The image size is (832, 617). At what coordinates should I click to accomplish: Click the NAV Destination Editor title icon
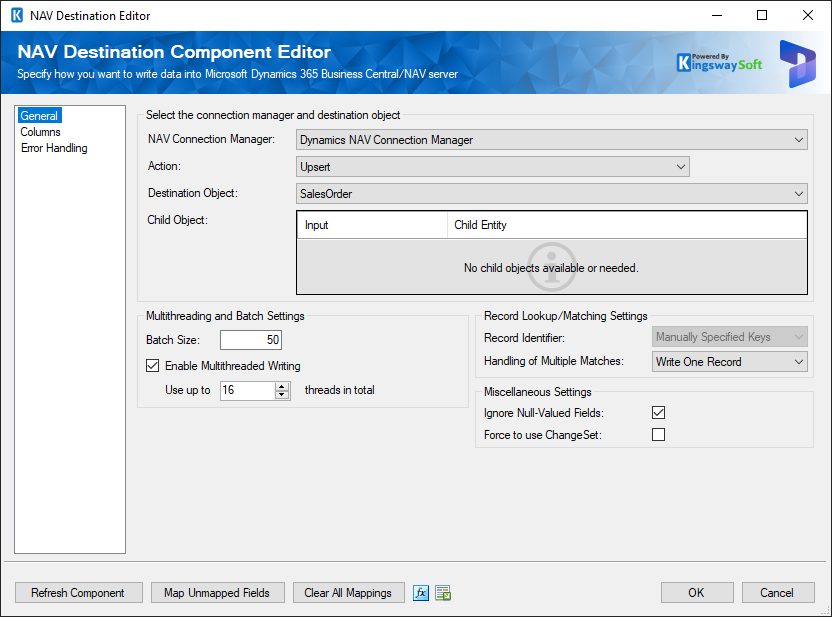click(17, 15)
